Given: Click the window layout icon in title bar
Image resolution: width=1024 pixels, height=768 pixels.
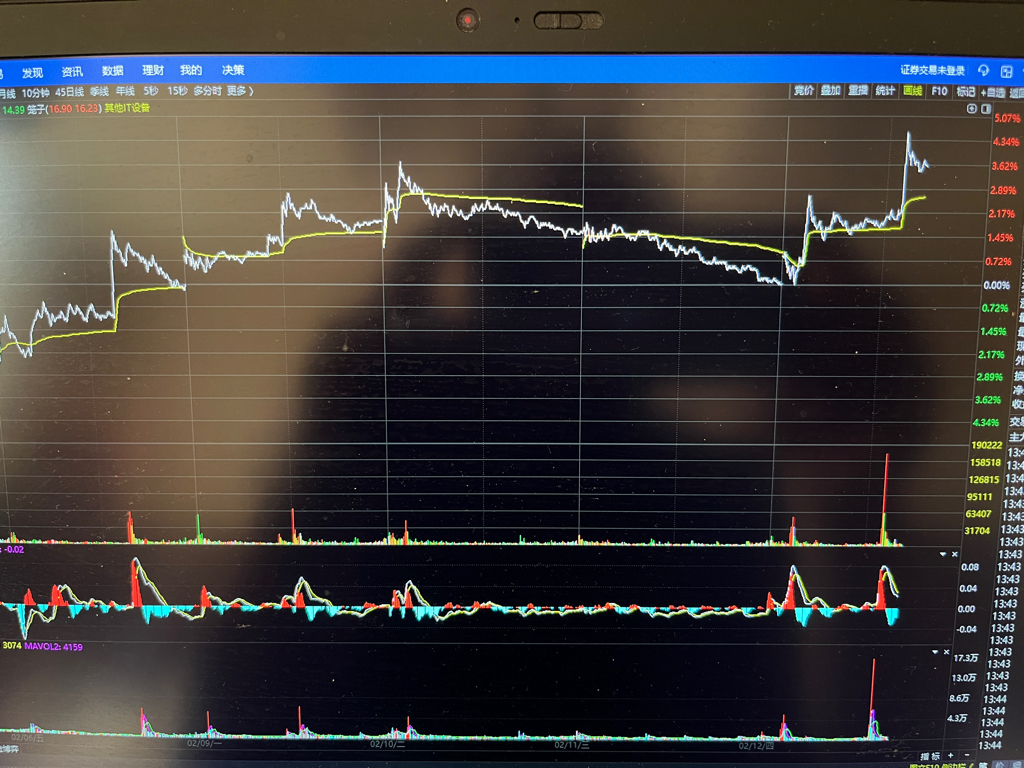Looking at the screenshot, I should (x=1006, y=71).
